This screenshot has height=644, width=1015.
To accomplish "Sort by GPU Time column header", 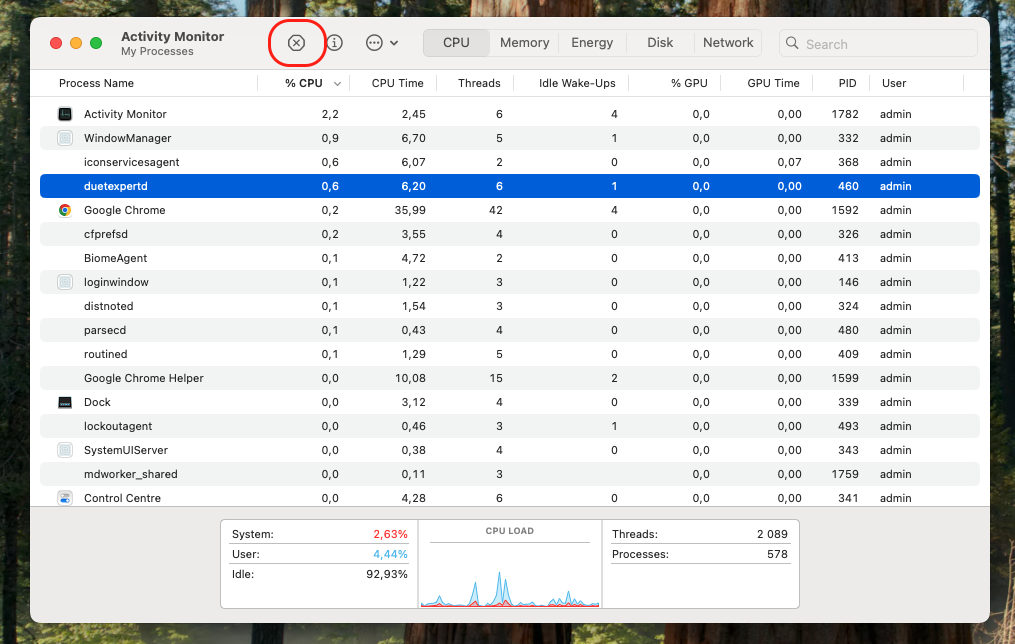I will (x=773, y=83).
